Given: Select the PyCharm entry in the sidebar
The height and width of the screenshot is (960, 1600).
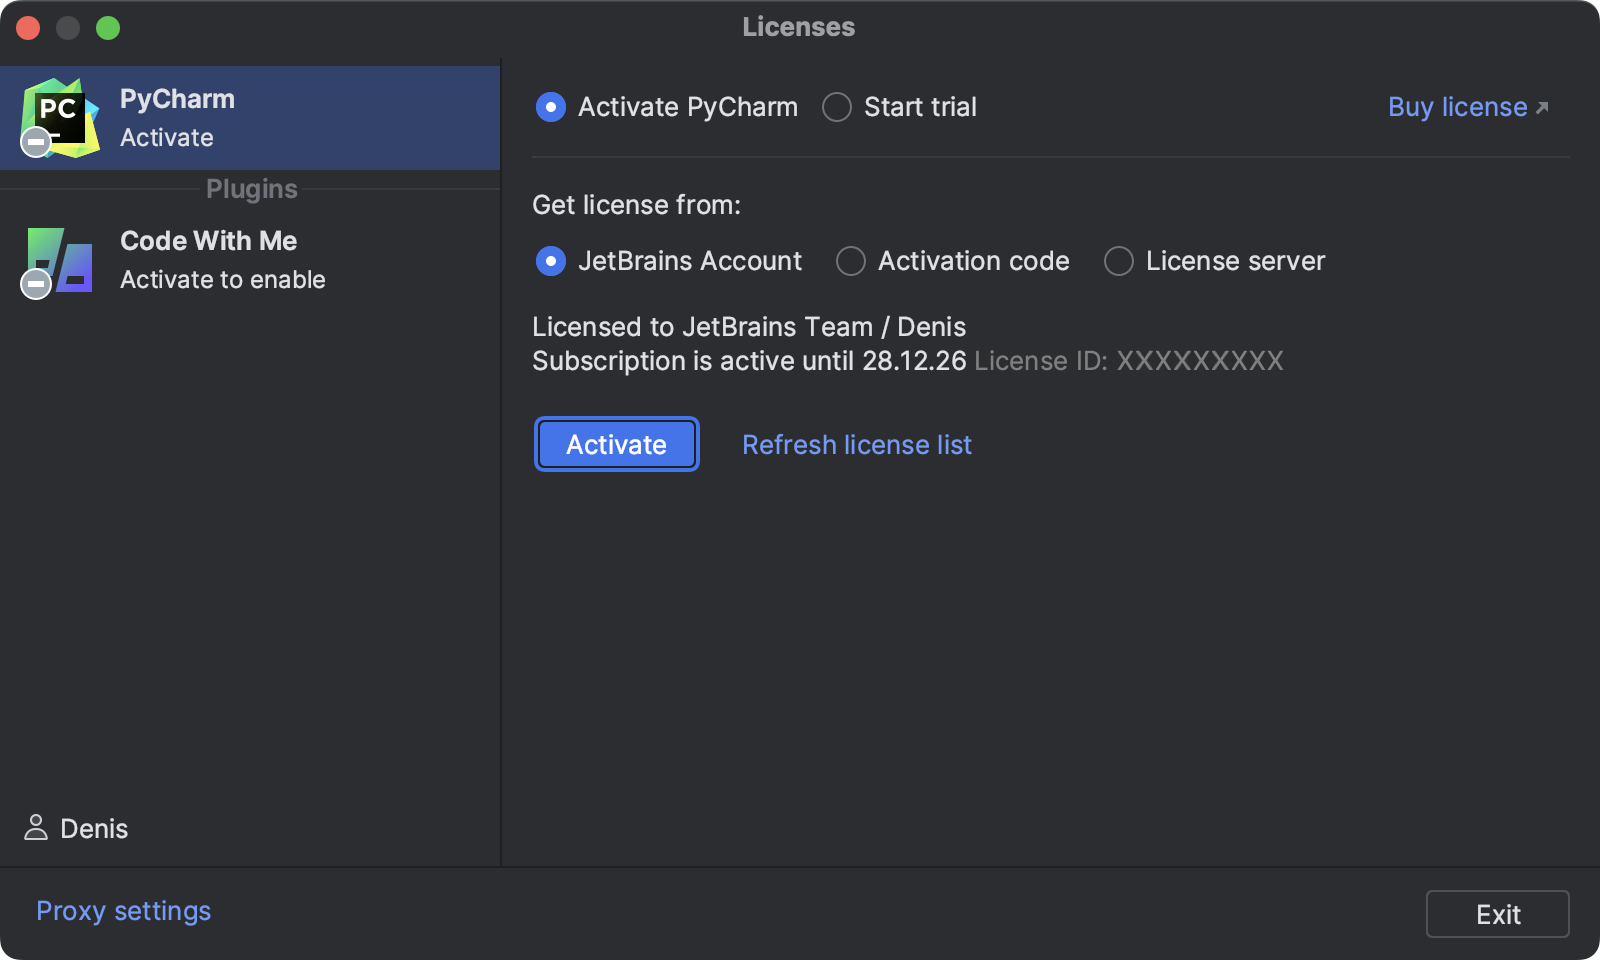Looking at the screenshot, I should click(250, 117).
